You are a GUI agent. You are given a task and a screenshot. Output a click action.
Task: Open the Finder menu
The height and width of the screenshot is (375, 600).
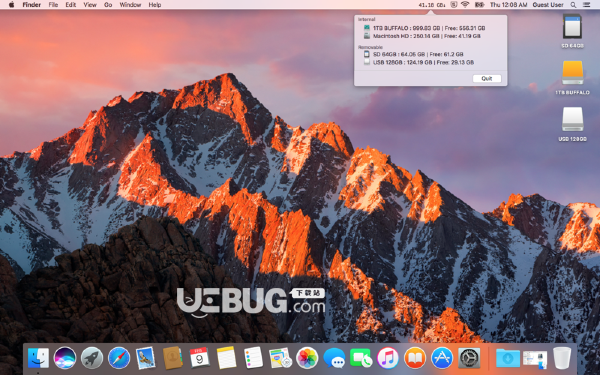pyautogui.click(x=31, y=5)
